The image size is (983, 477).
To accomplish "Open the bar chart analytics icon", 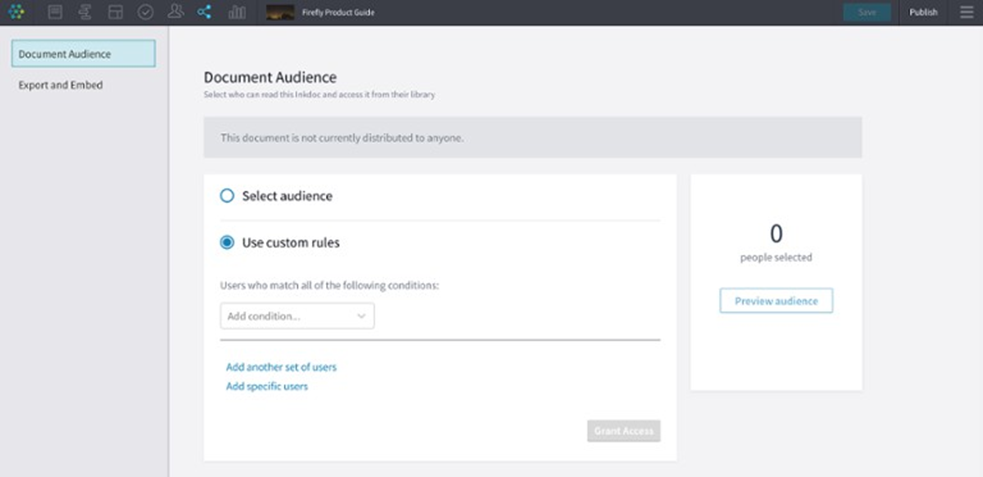I will point(237,12).
